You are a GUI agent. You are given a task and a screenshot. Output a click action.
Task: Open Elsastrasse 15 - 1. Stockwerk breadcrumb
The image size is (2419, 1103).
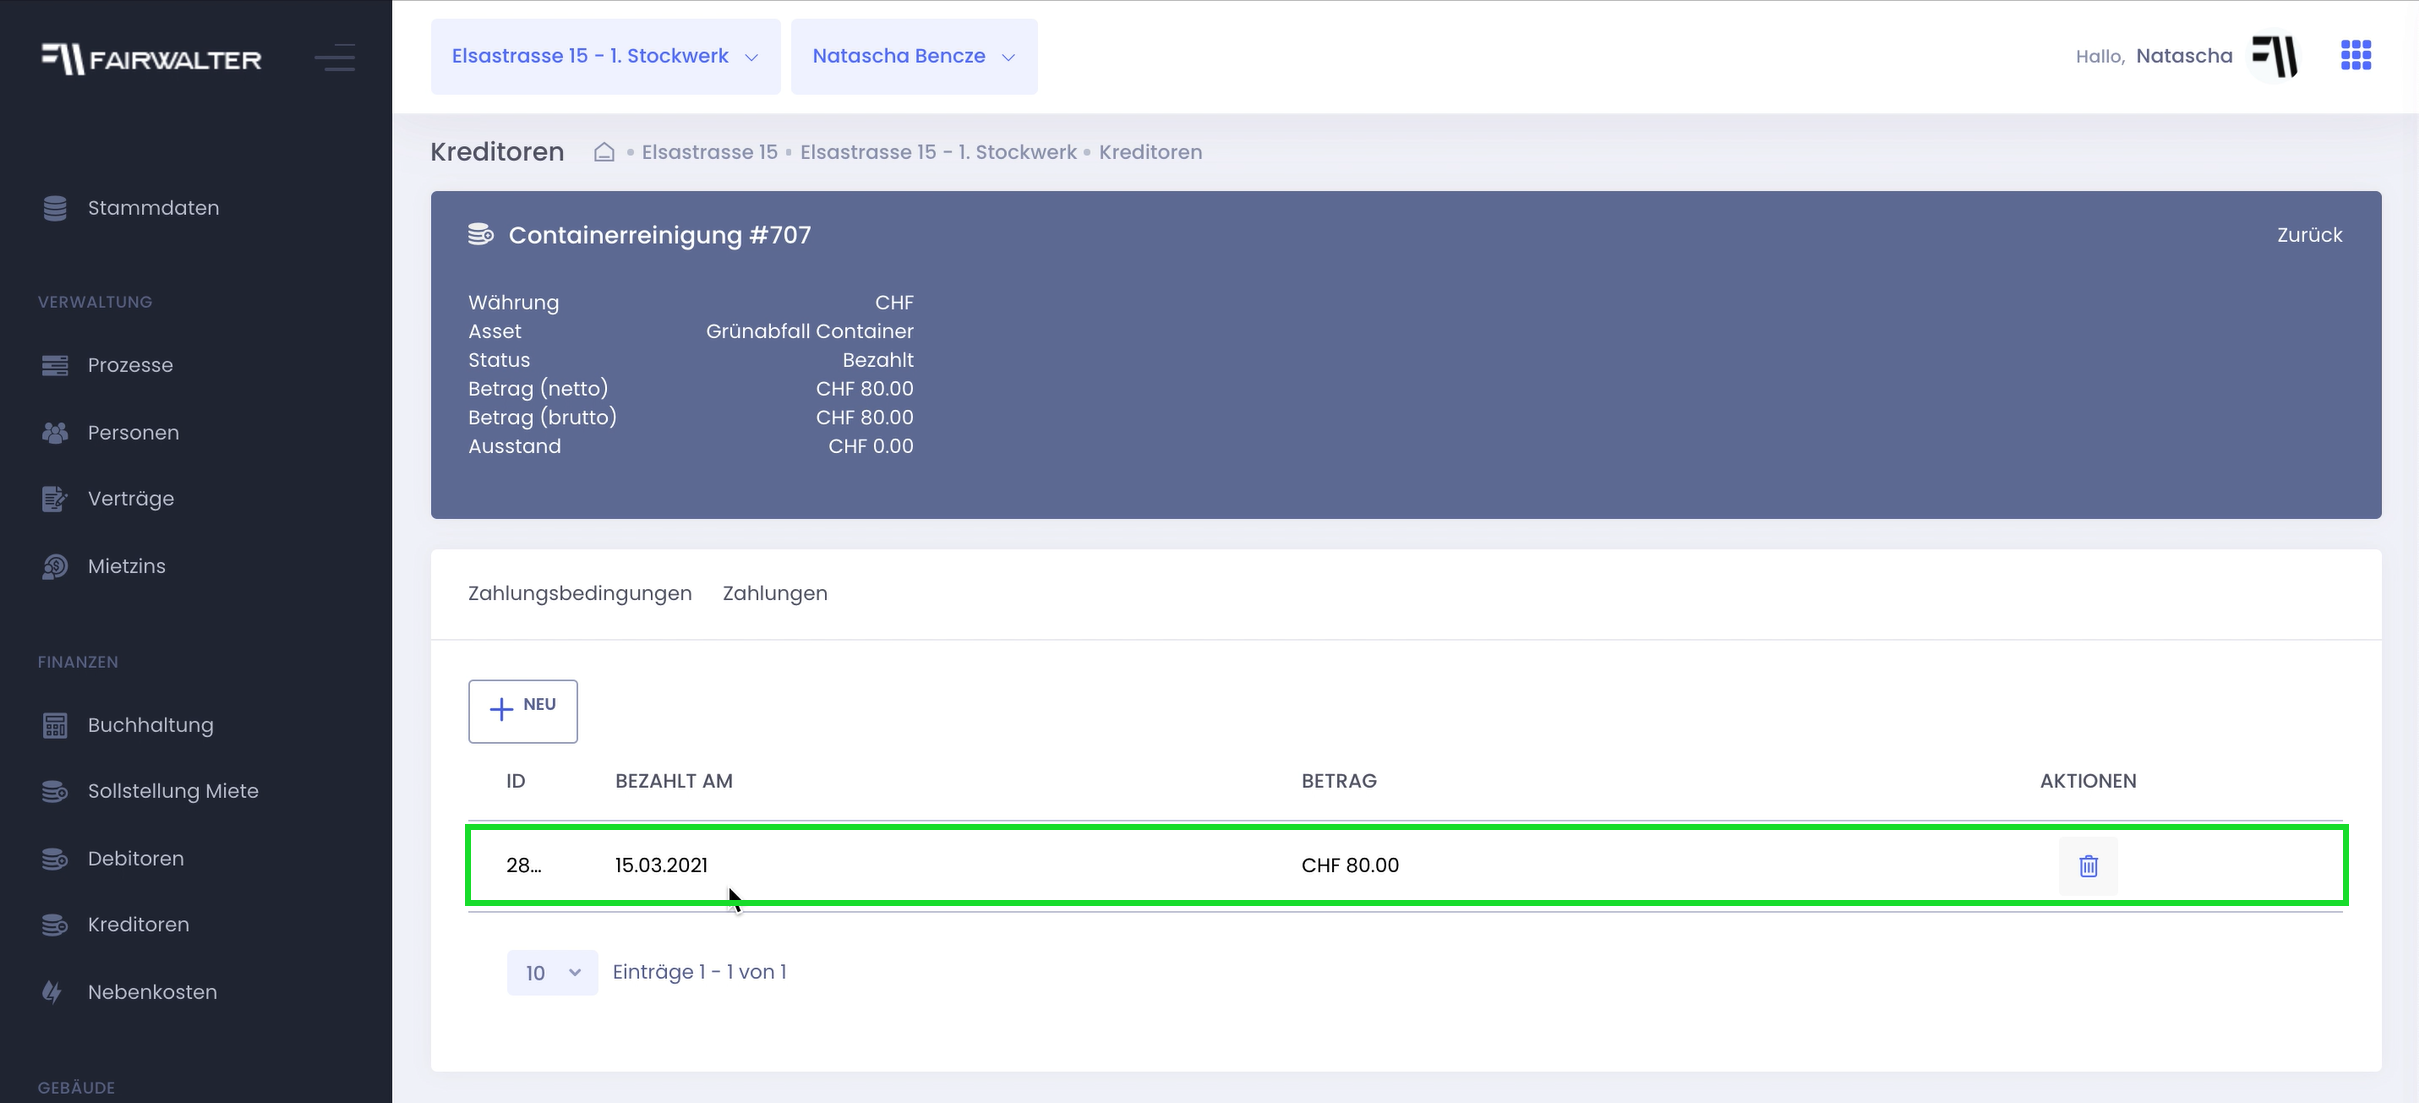938,152
